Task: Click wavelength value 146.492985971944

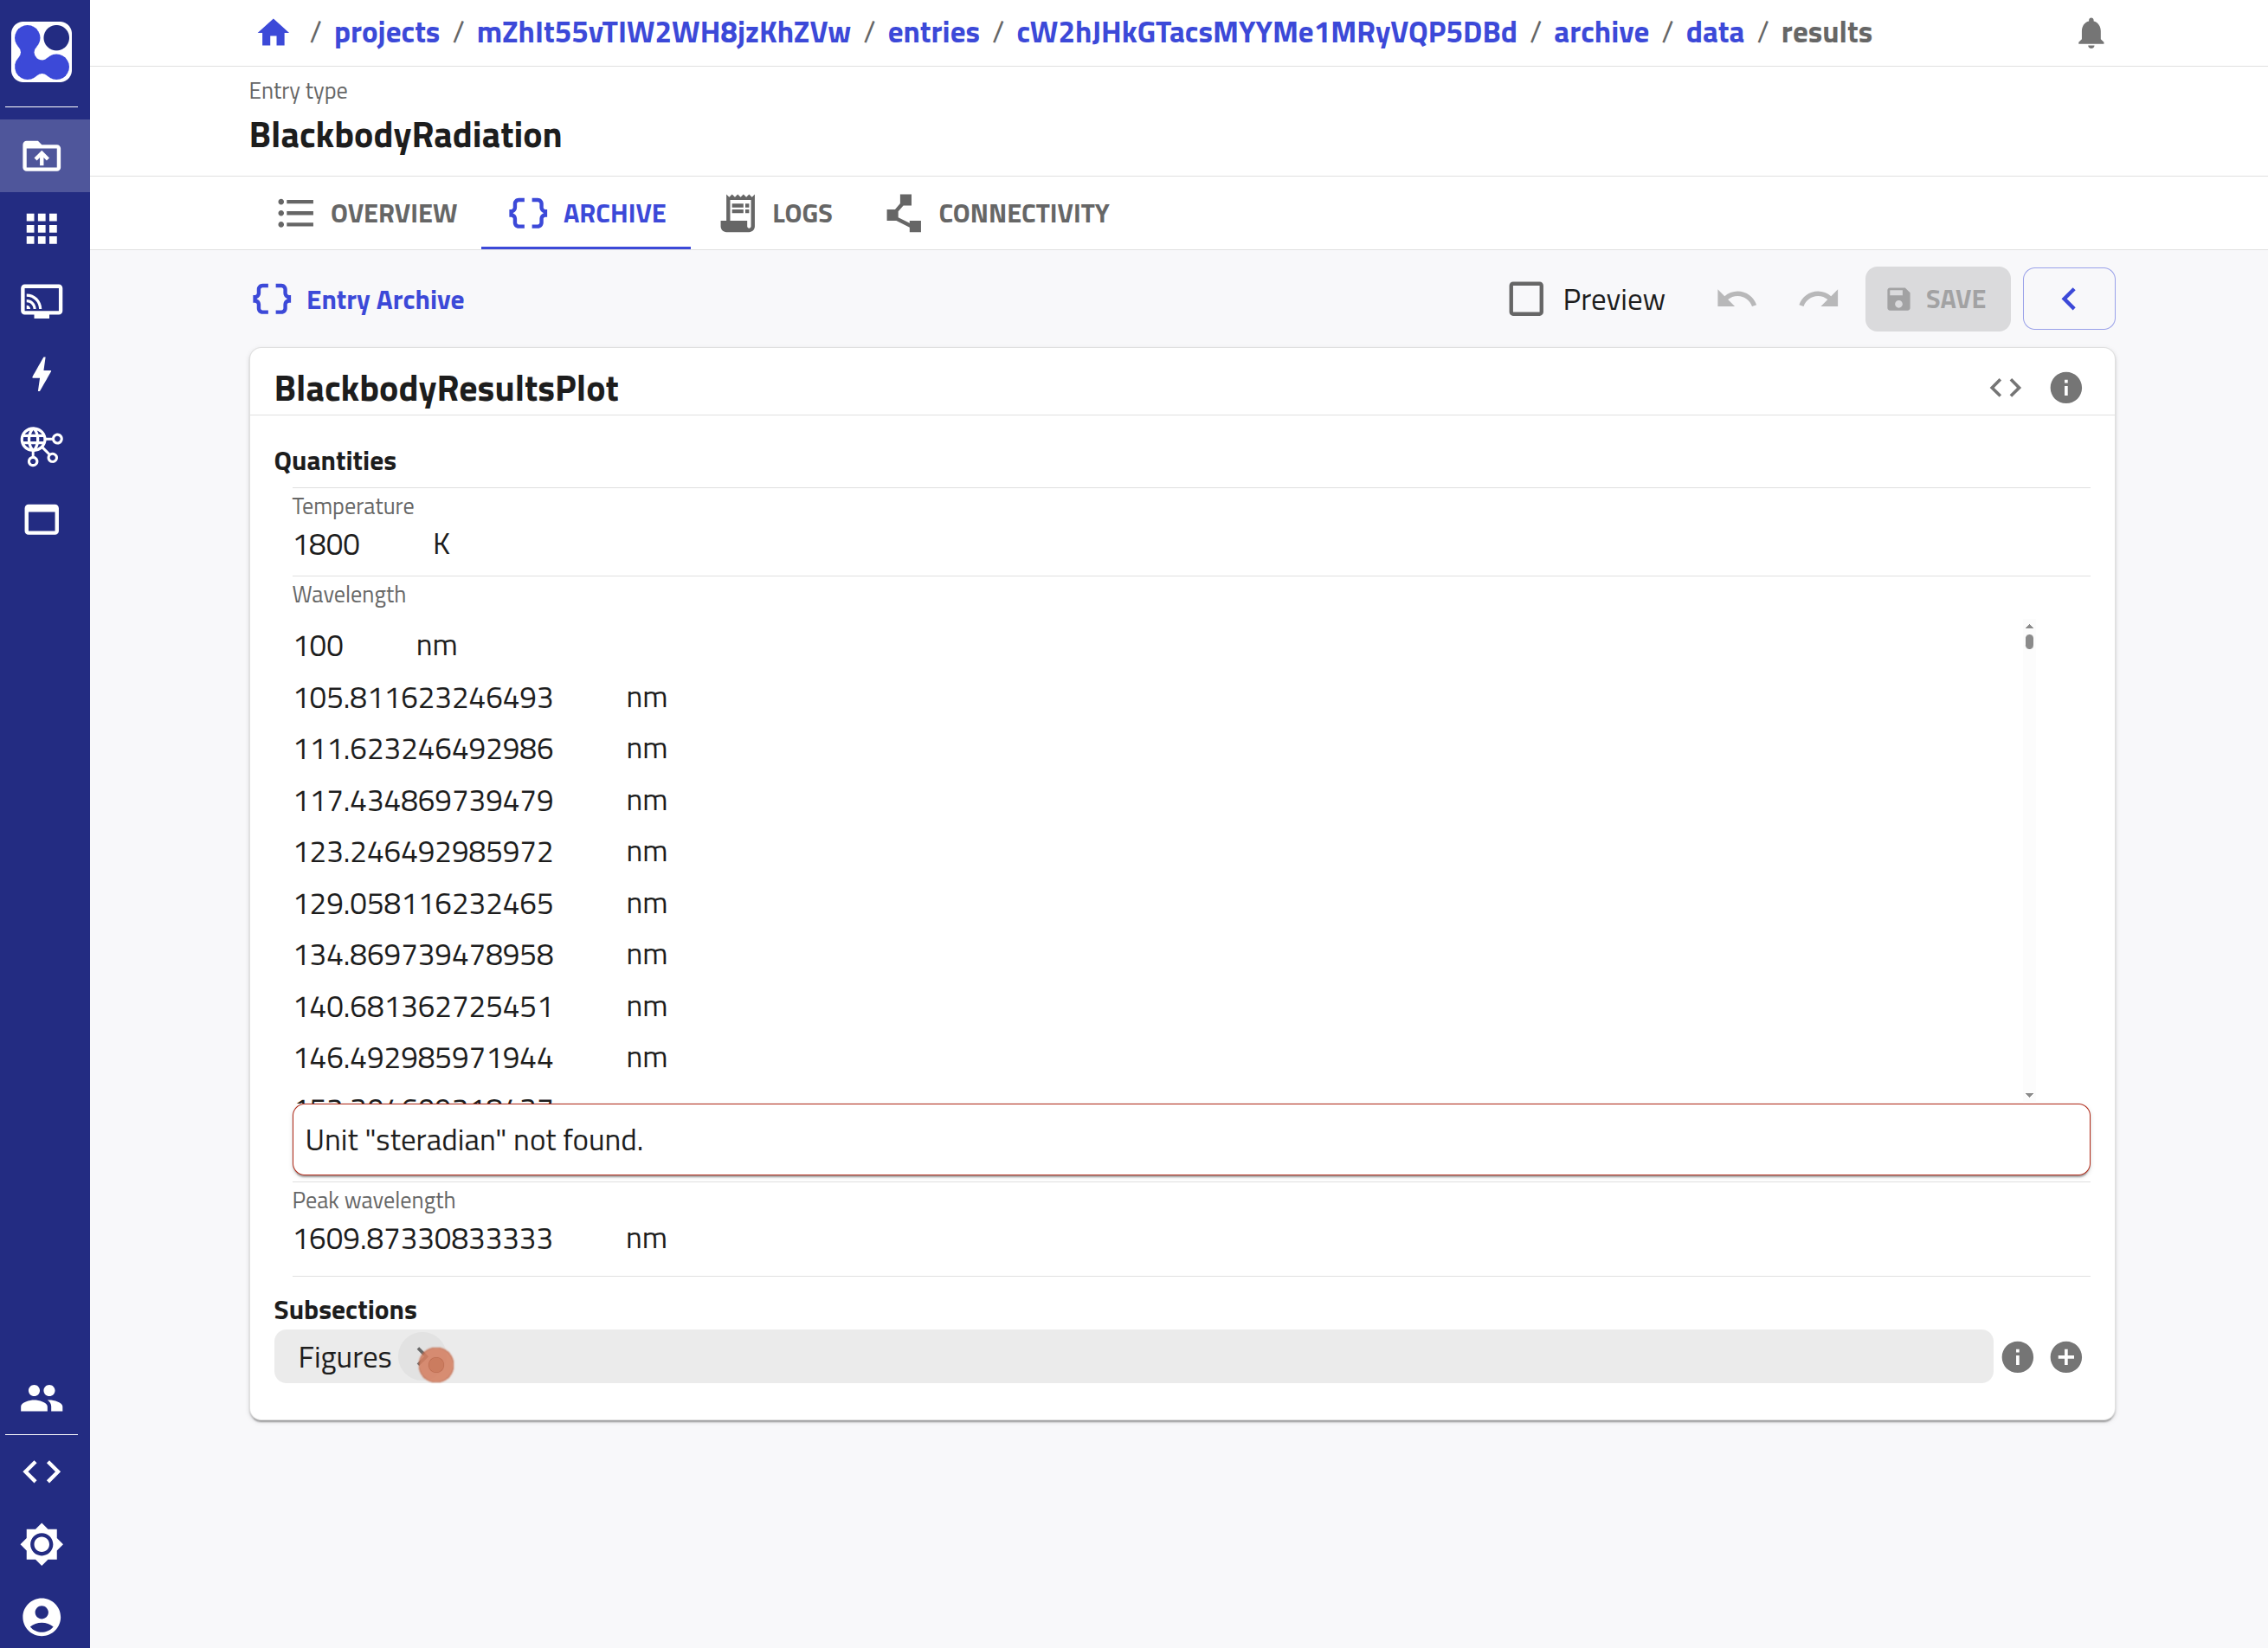Action: [x=423, y=1058]
